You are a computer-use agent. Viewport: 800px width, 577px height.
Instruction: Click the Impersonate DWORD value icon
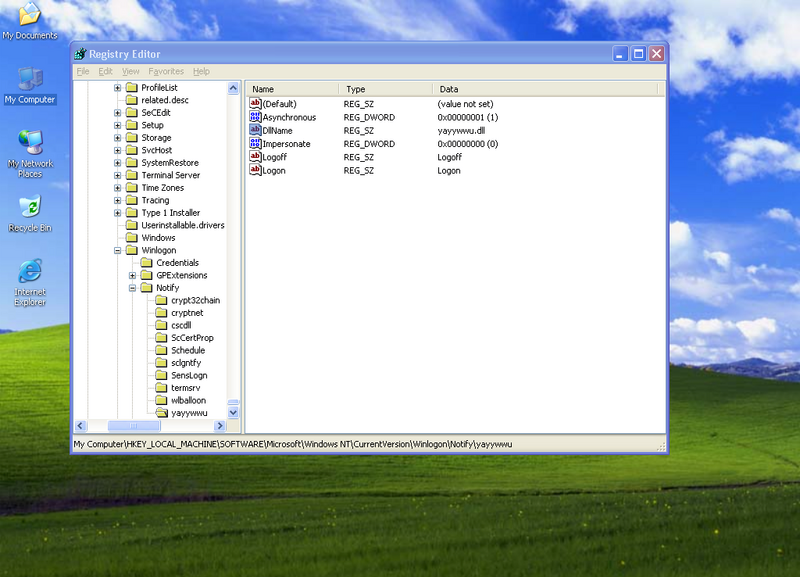[255, 143]
